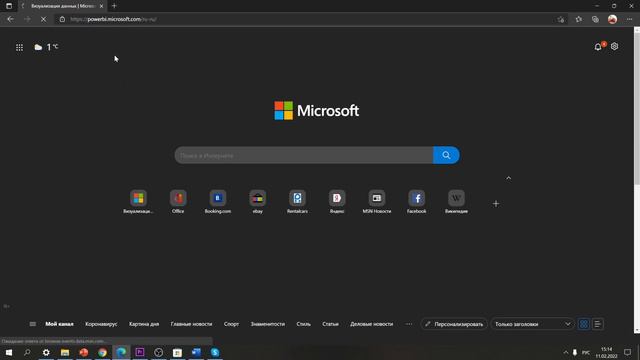Open the first Microsoft-logo quick link tile
This screenshot has width=640, height=360.
138,202
